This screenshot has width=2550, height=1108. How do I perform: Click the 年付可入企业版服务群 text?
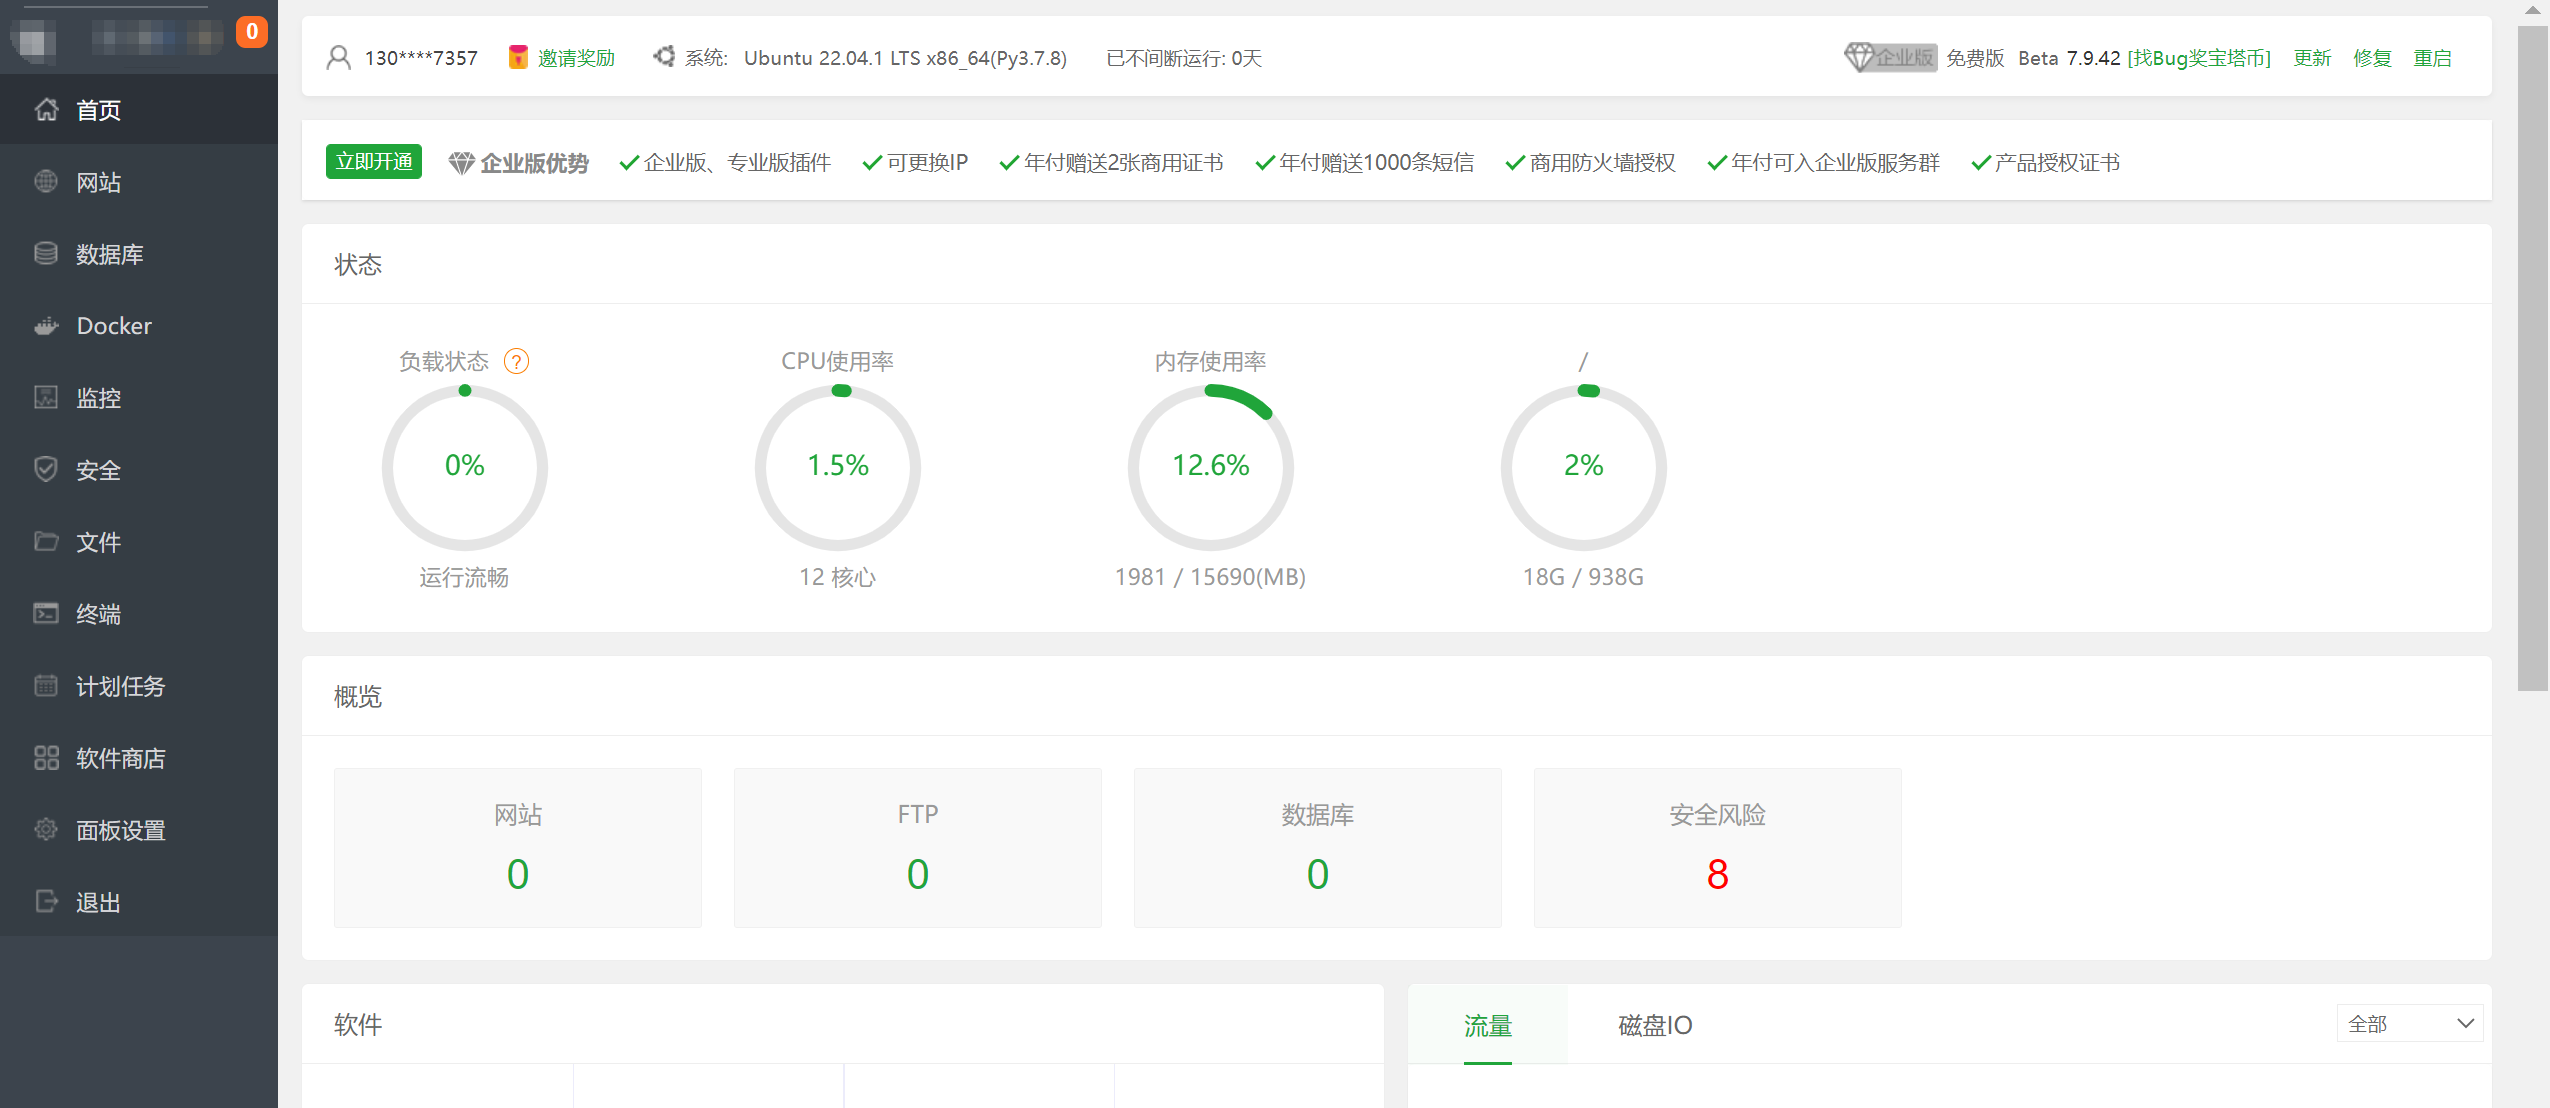[x=1835, y=163]
